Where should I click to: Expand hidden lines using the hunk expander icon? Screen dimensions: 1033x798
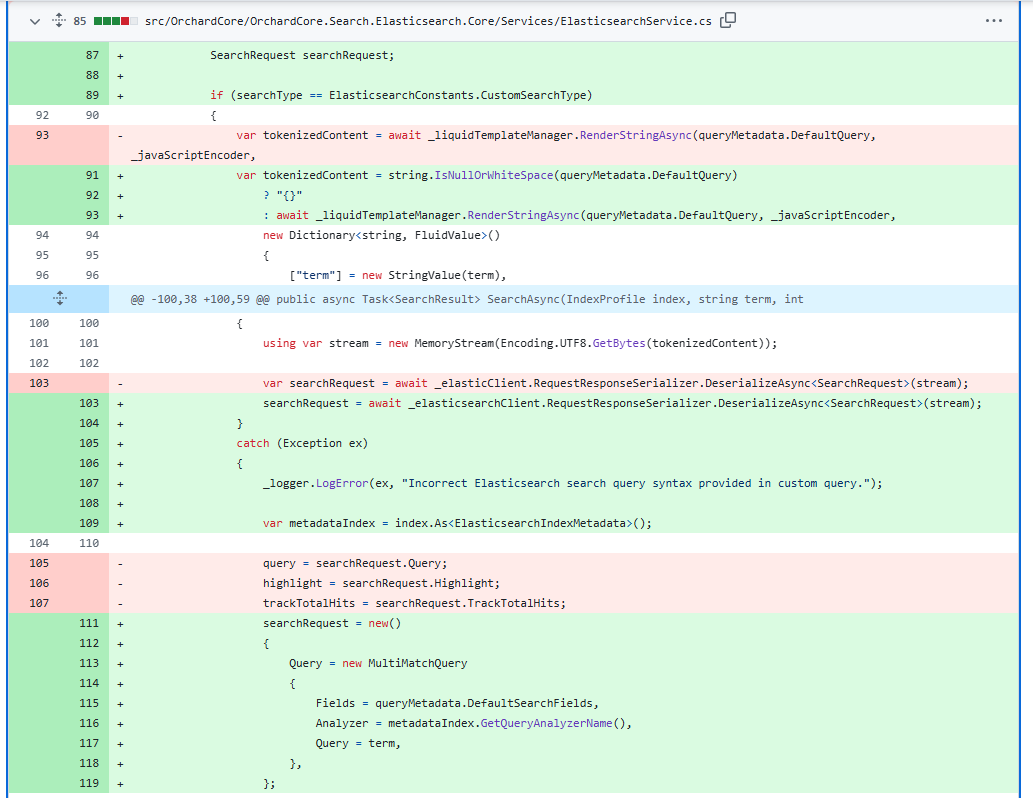[x=59, y=298]
